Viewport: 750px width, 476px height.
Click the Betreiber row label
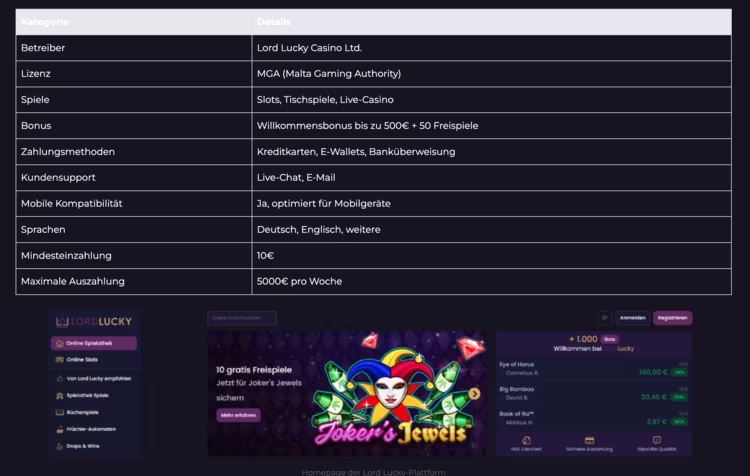coord(43,48)
